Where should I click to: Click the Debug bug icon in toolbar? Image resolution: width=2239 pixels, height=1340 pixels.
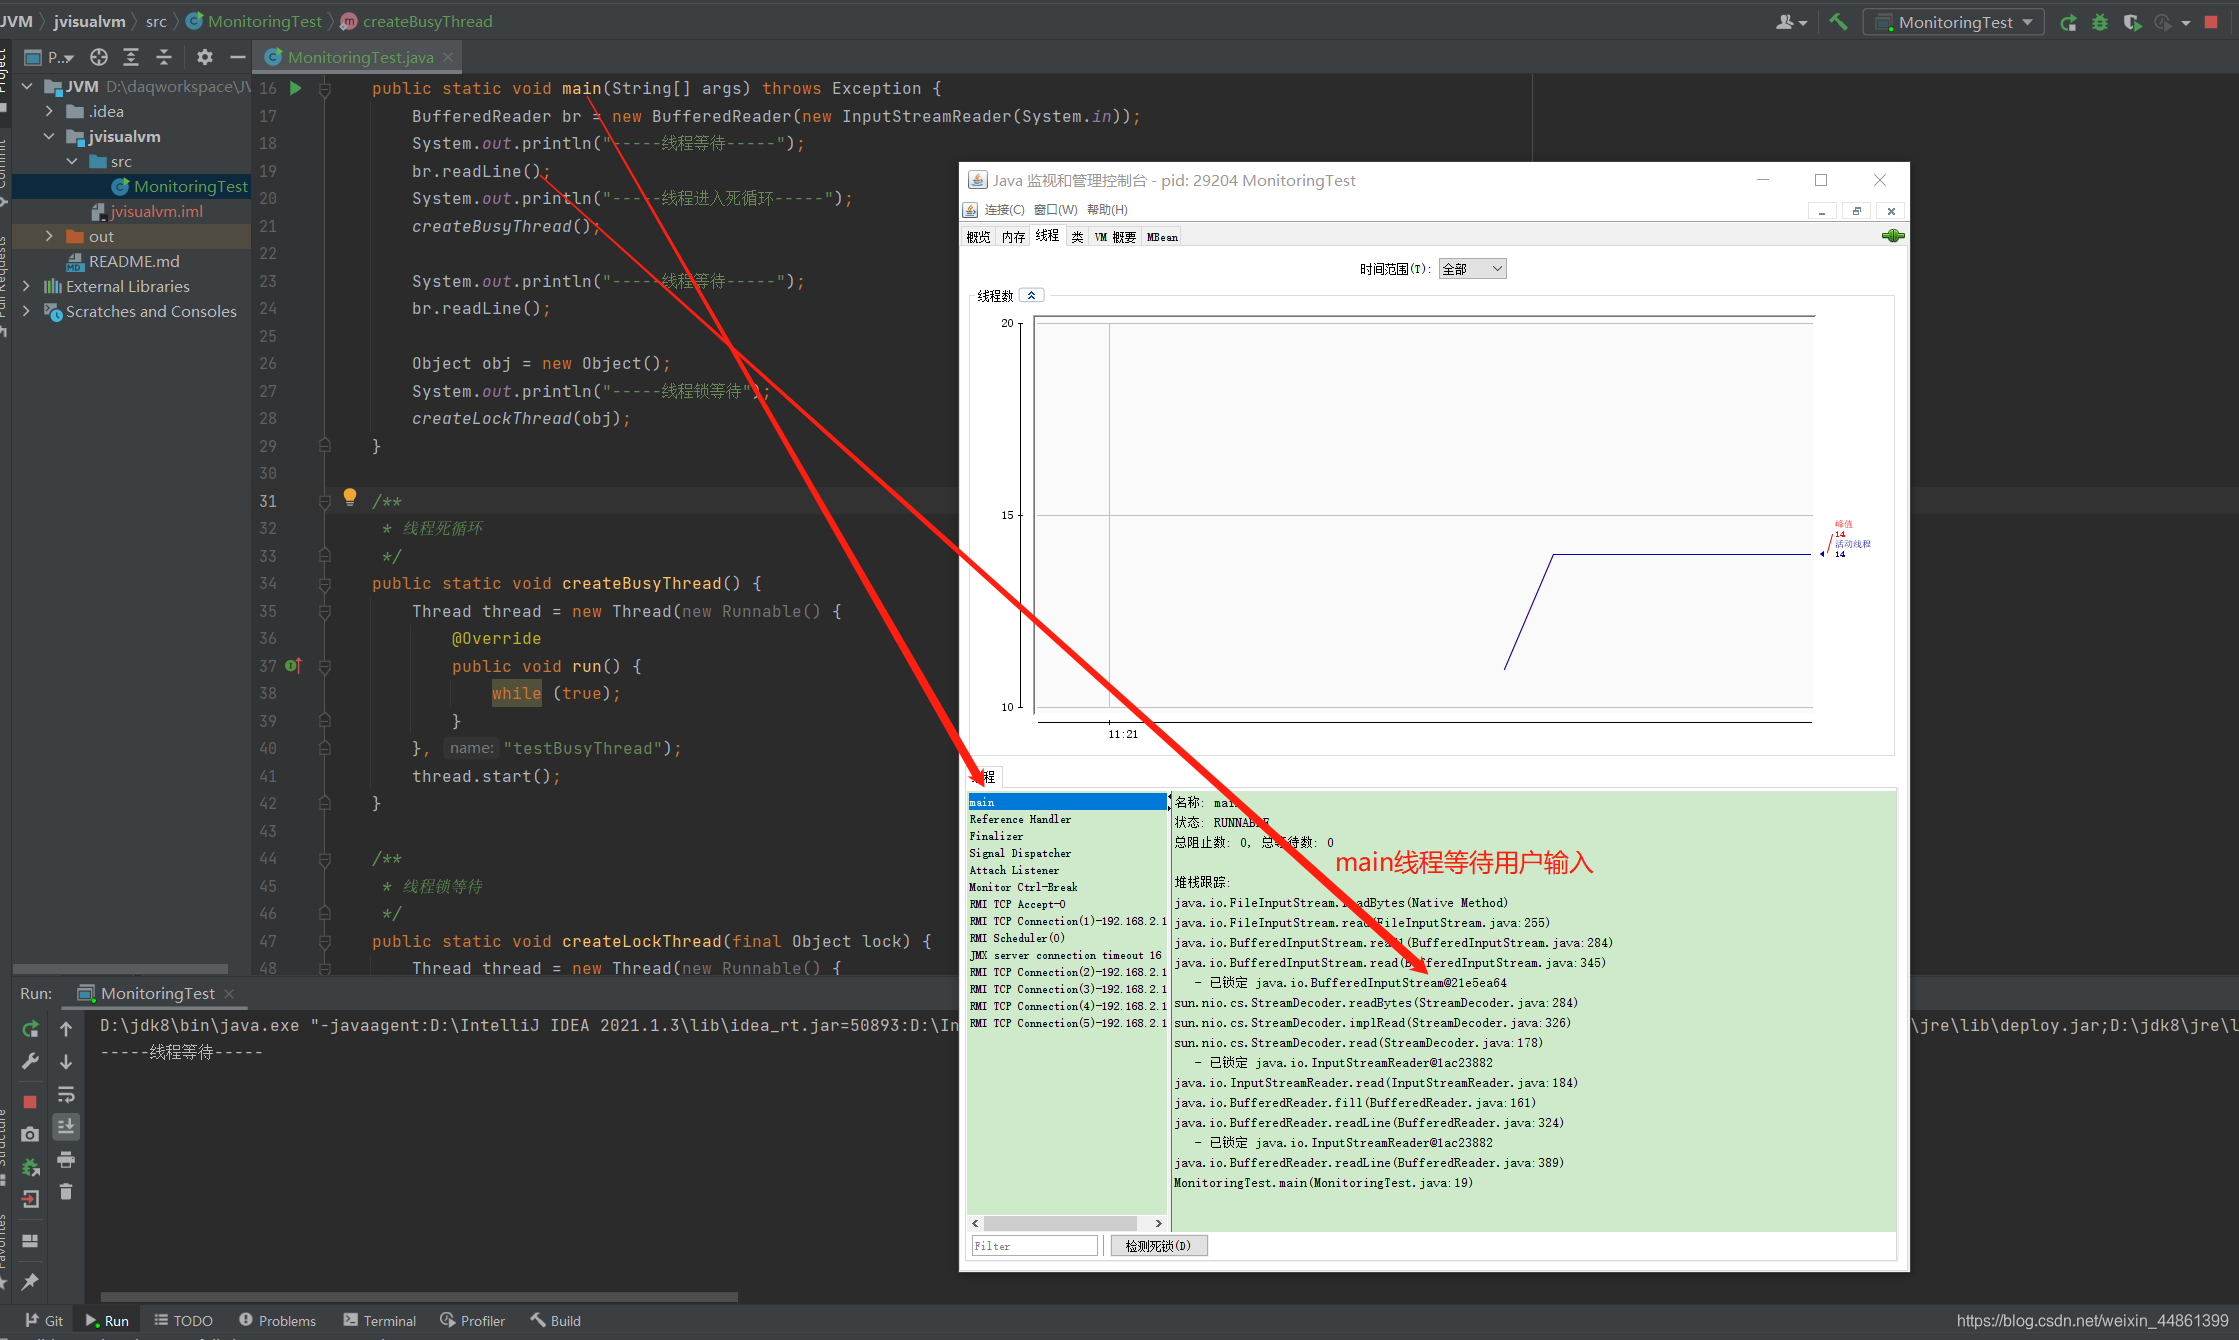point(2100,22)
